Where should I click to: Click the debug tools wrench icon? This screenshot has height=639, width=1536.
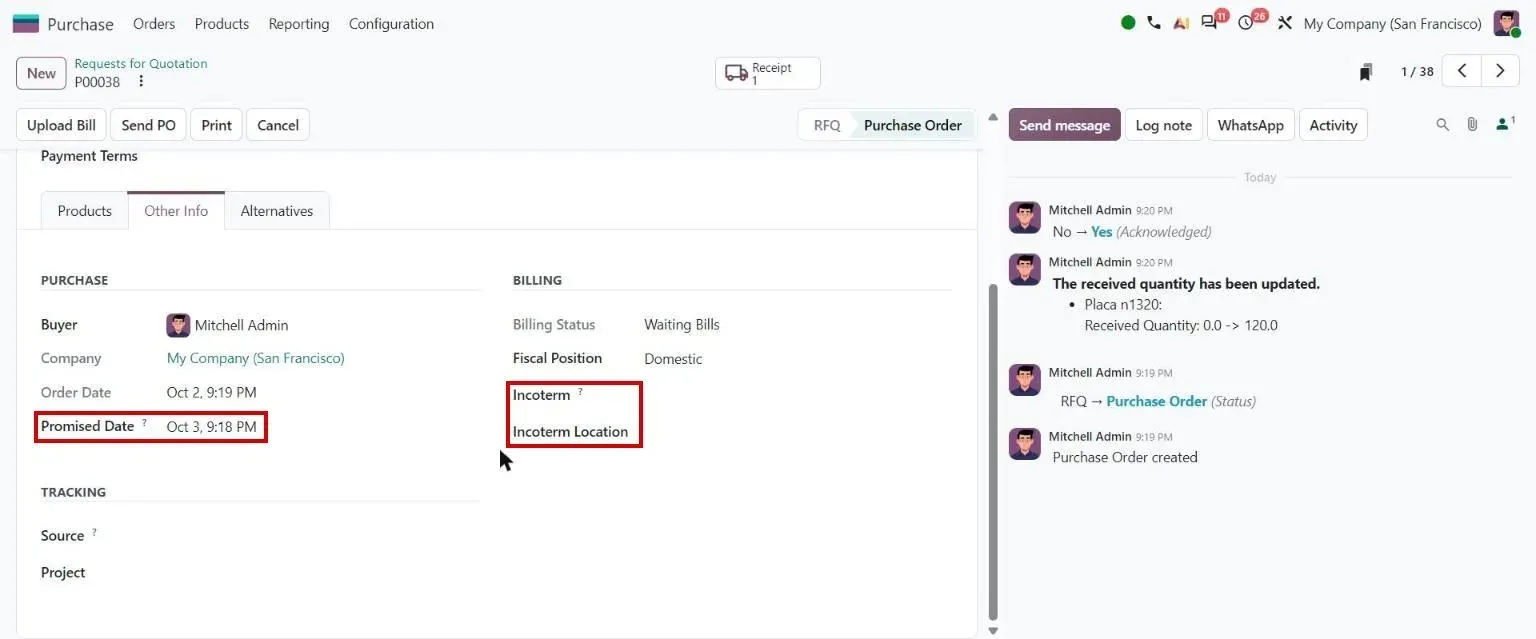(1285, 23)
